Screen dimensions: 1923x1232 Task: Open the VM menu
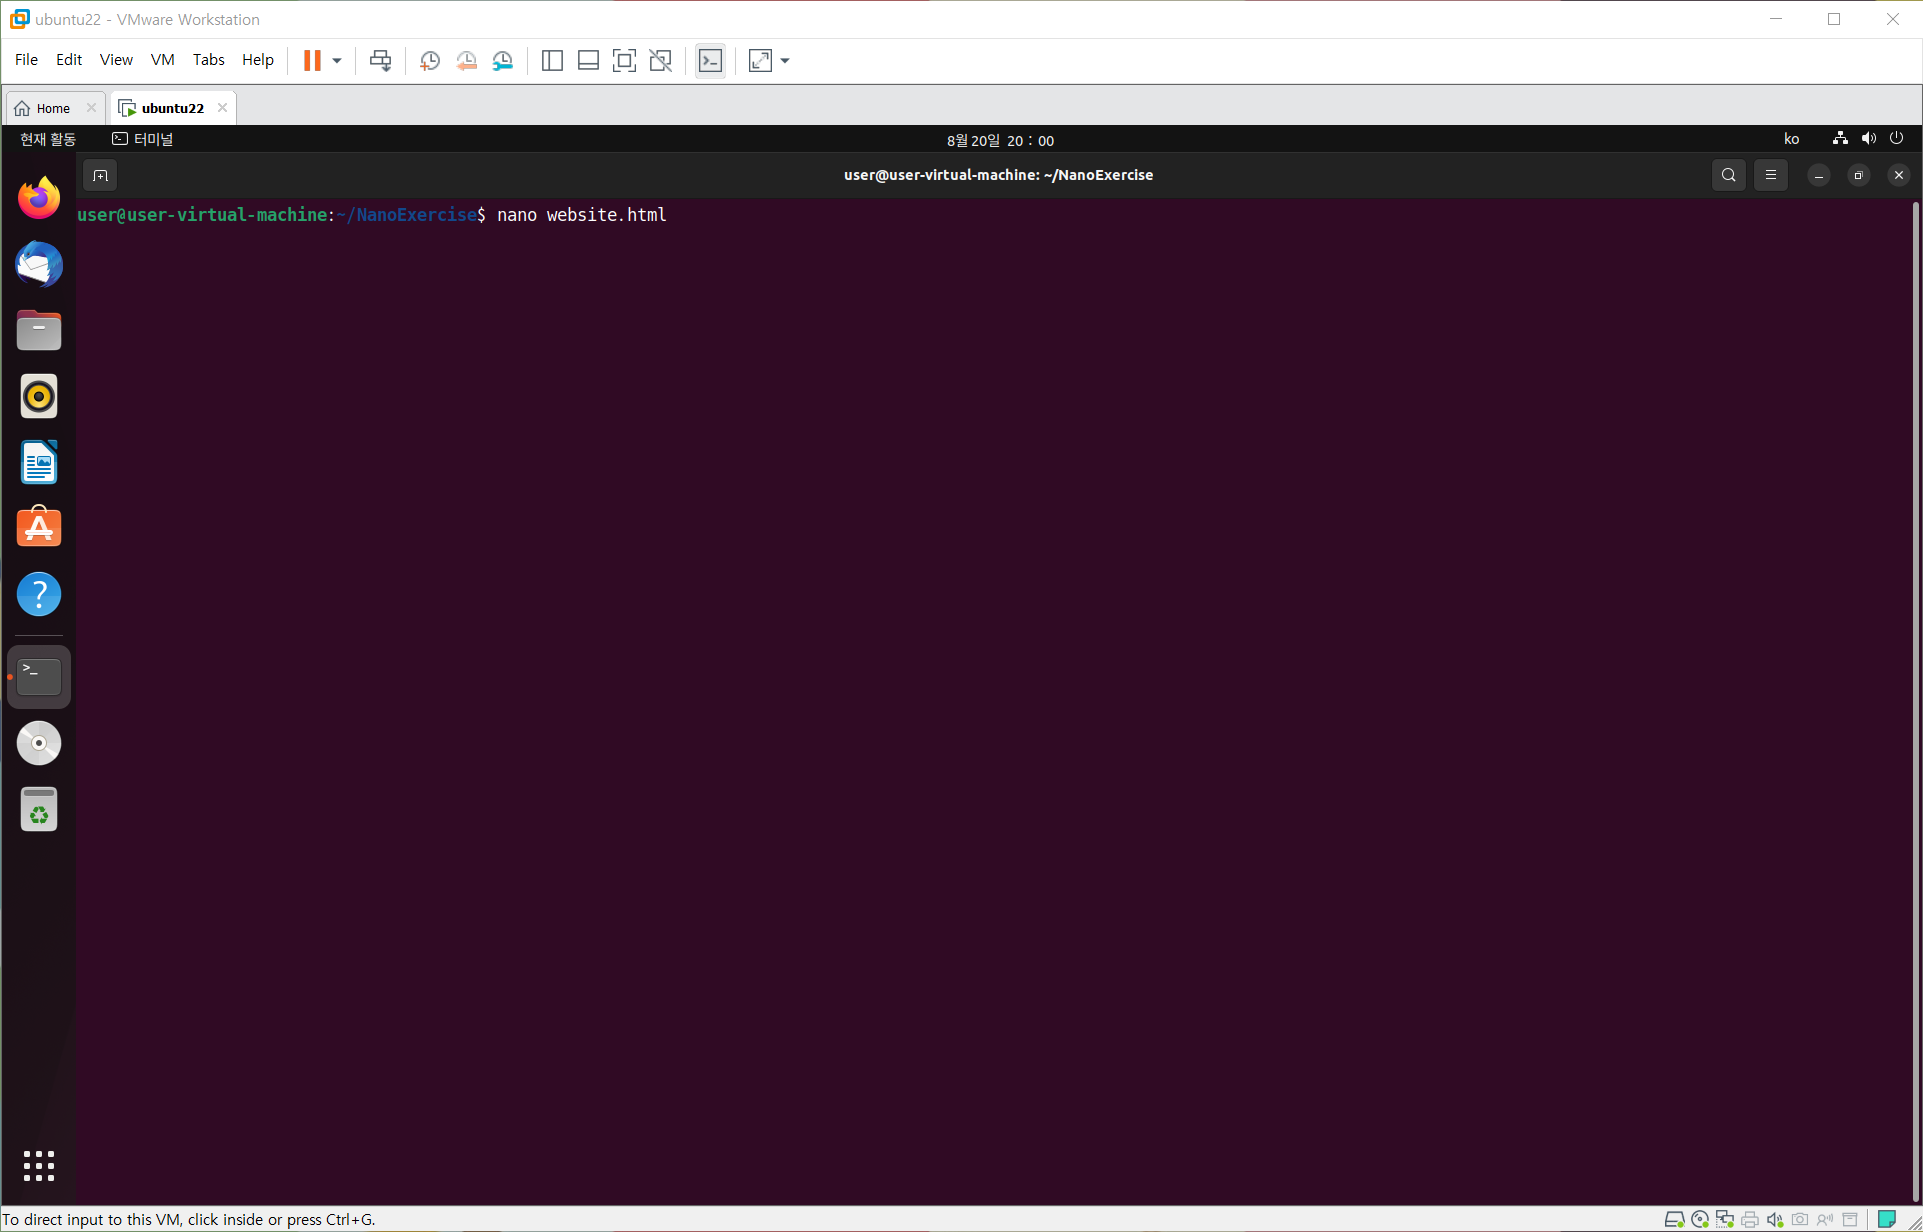[162, 60]
